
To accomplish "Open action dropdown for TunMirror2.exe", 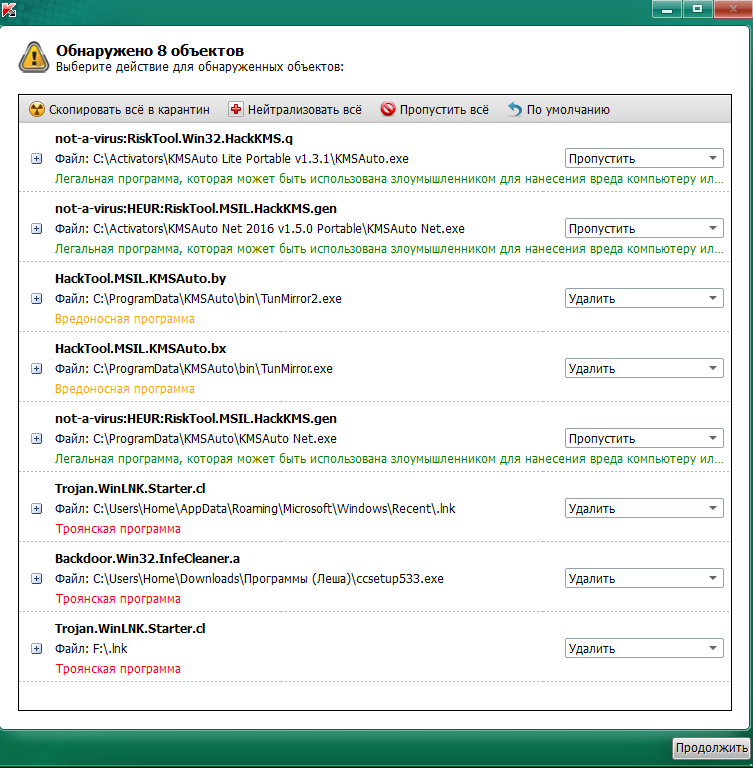I will pos(644,298).
